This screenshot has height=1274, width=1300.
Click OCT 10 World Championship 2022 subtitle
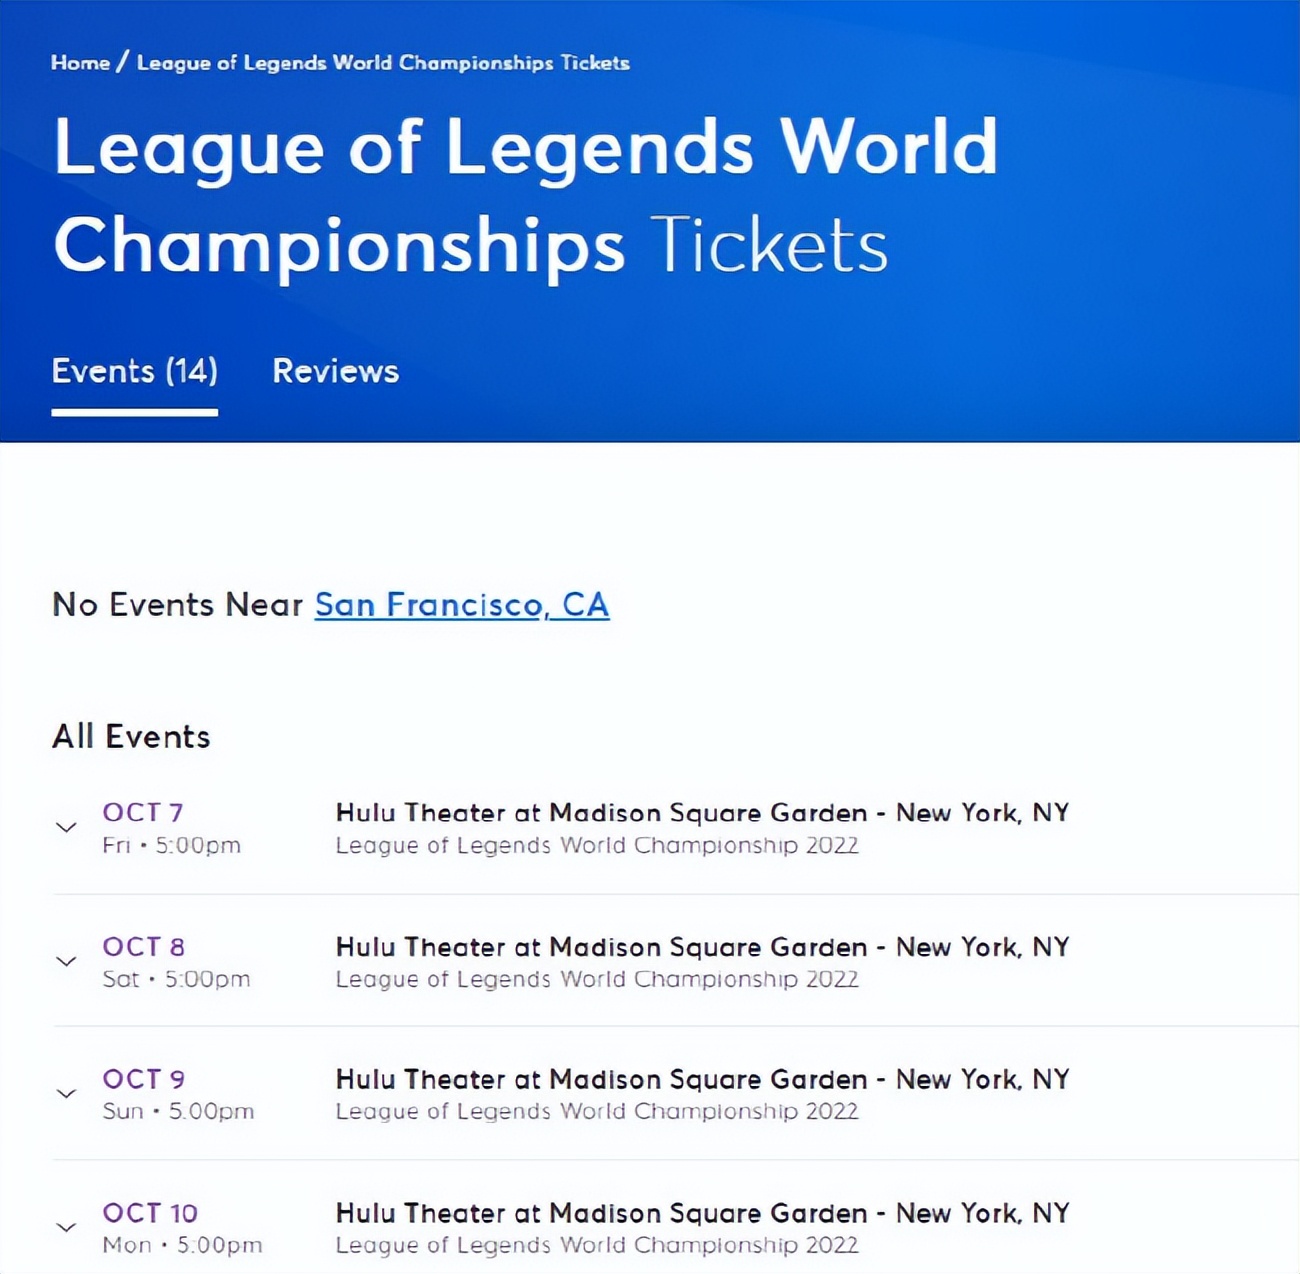pos(597,1245)
